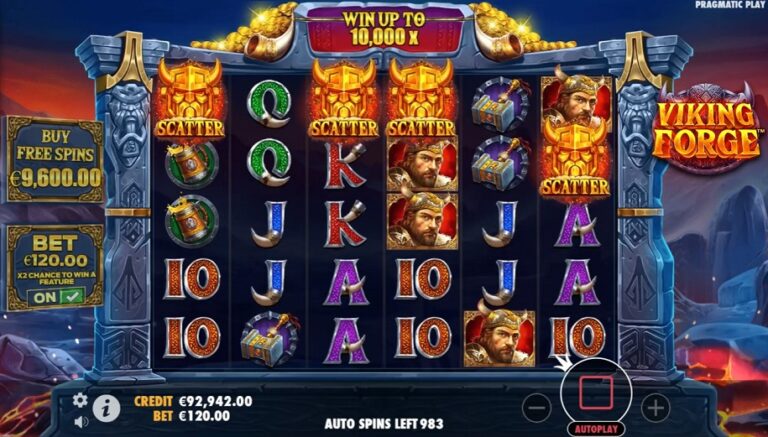Toggle the x2 chance feature ON switch
Screen dimensions: 768x437
pos(56,296)
